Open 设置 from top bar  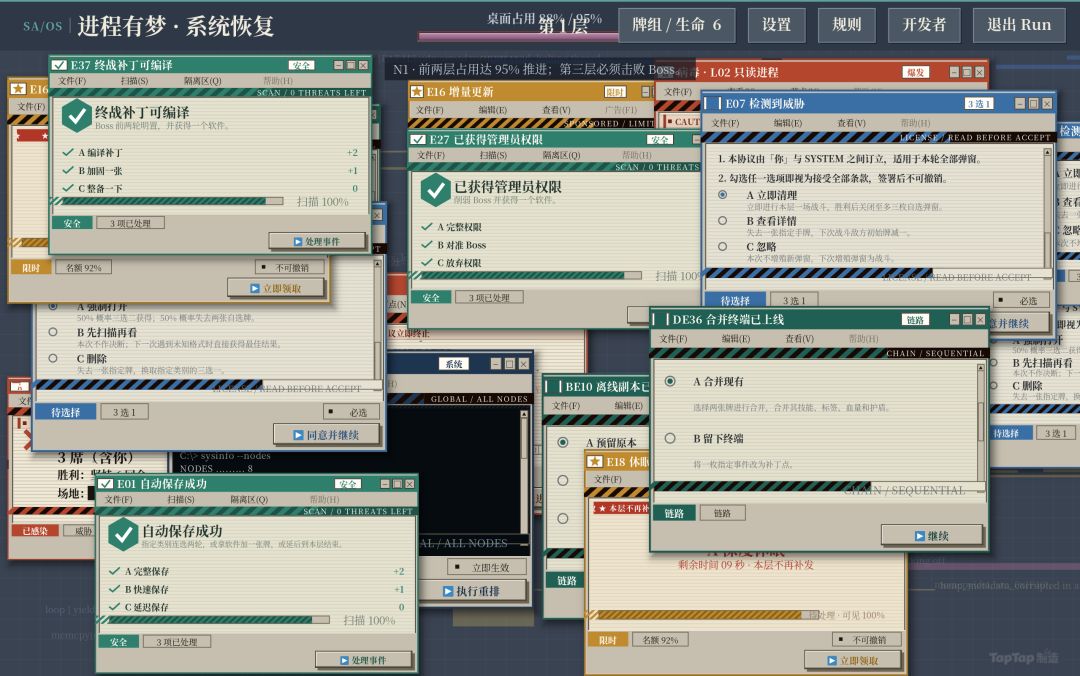click(x=776, y=25)
